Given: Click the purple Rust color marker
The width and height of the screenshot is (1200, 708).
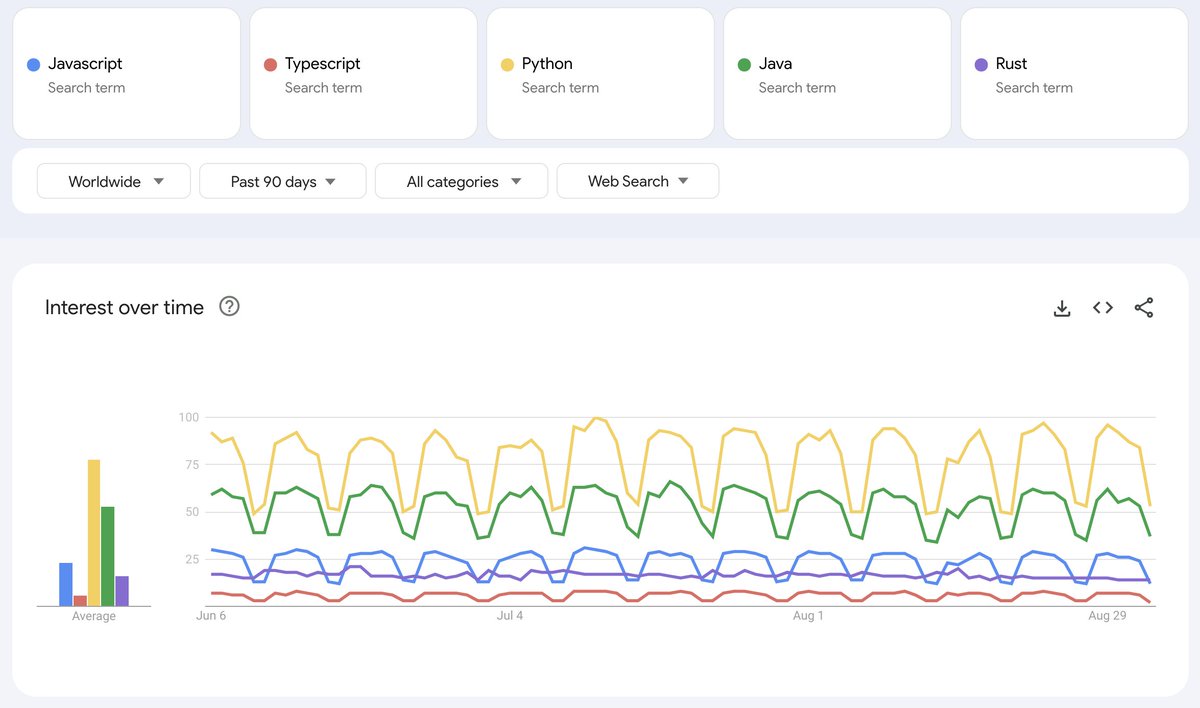Looking at the screenshot, I should coord(981,63).
